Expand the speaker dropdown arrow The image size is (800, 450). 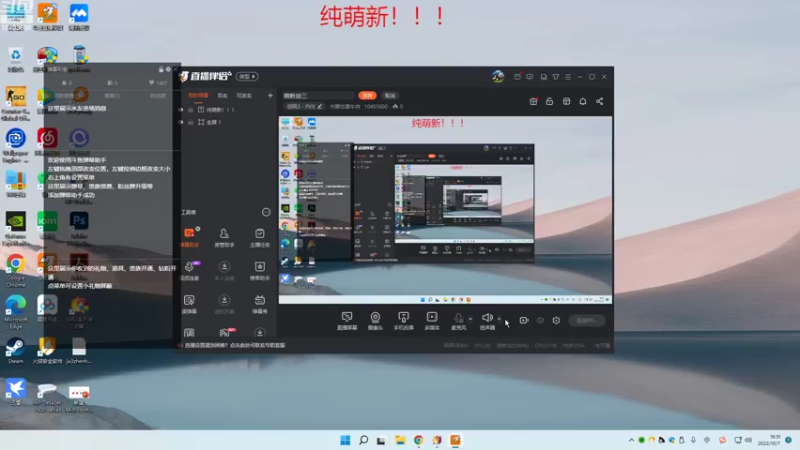point(499,319)
